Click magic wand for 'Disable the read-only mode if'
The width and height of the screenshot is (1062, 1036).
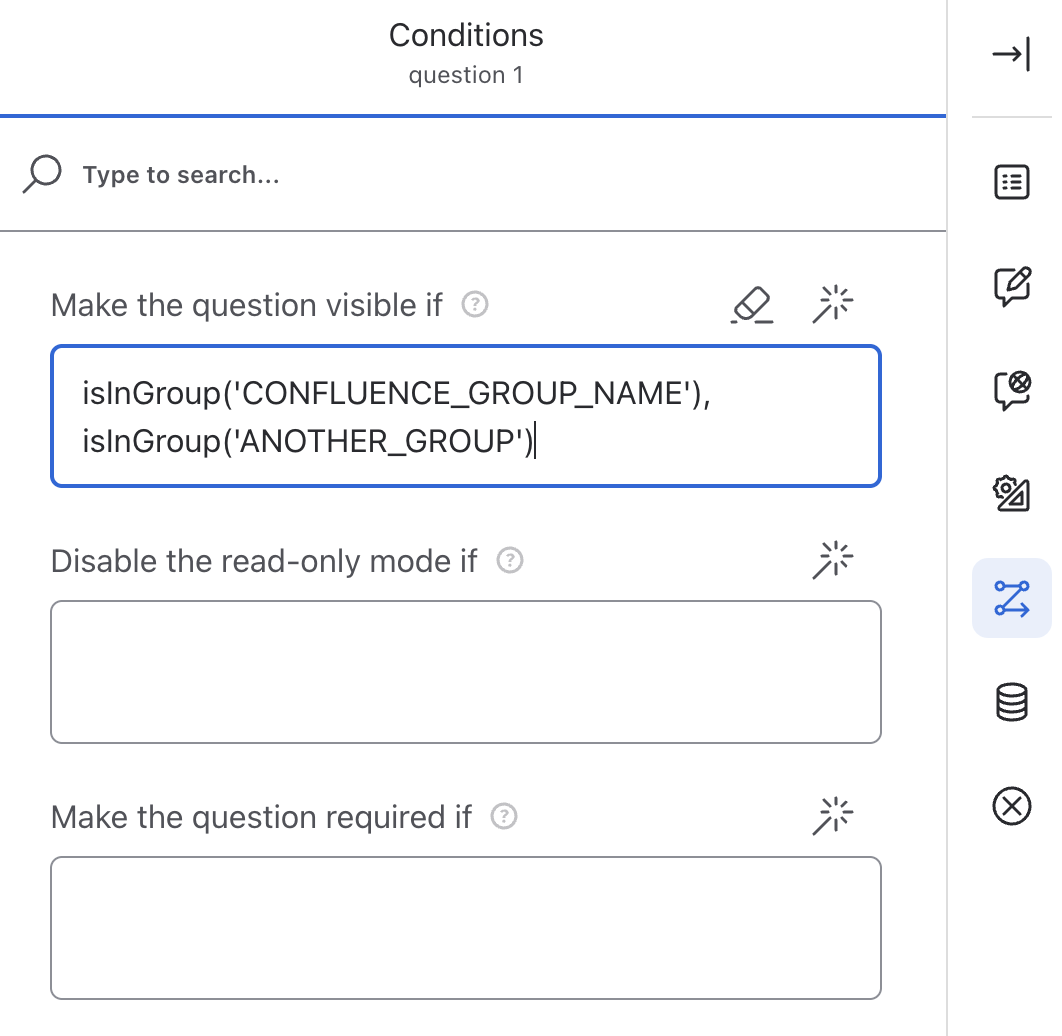(x=833, y=561)
